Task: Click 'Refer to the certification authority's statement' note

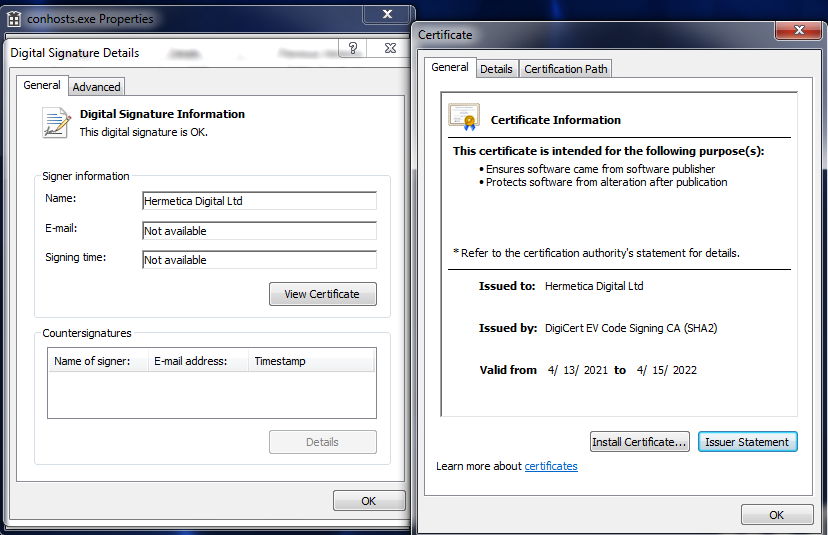Action: point(596,253)
